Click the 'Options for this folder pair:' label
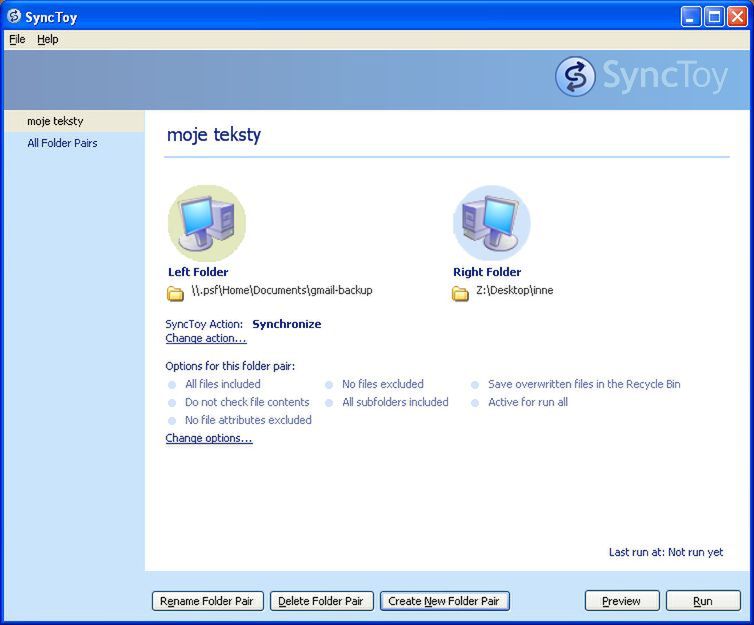 (230, 366)
